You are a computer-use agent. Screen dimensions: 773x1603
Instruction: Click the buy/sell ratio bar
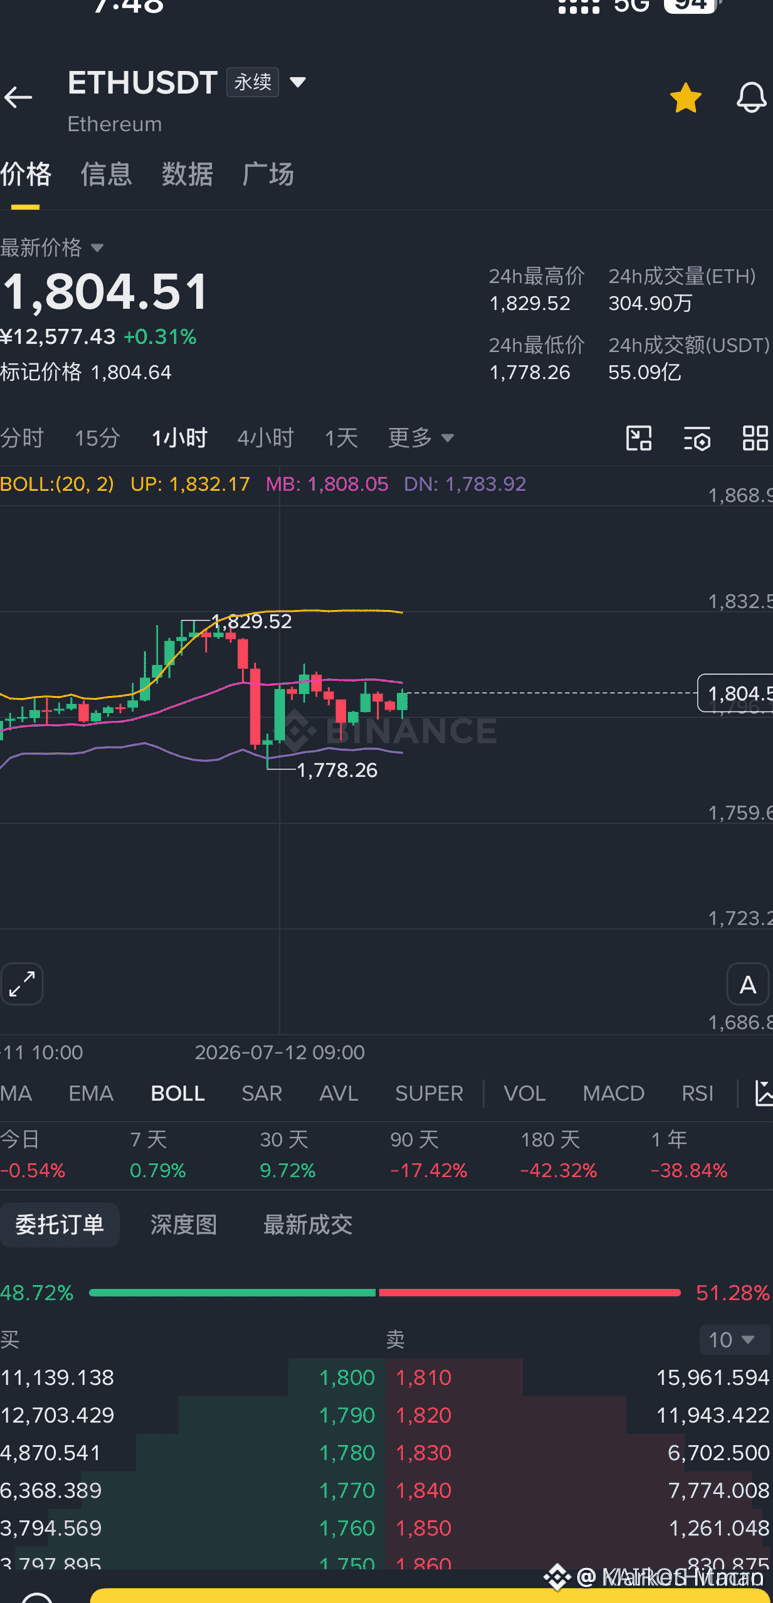[385, 1293]
